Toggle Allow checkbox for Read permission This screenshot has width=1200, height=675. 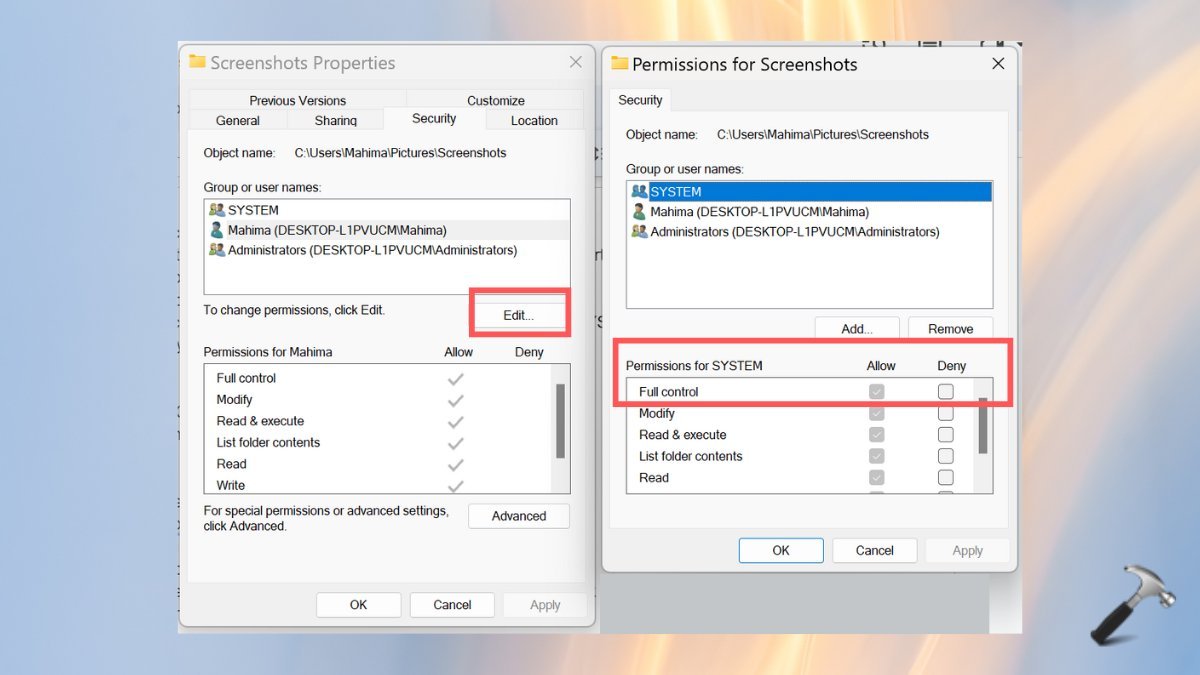pos(877,477)
